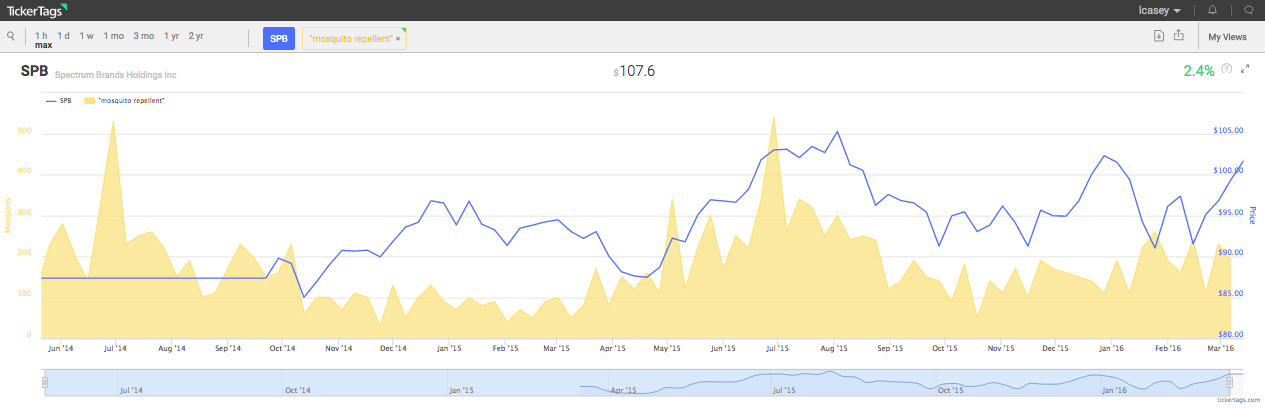The image size is (1265, 409).
Task: Click the navigator timeline at Jan '15
Action: [461, 389]
